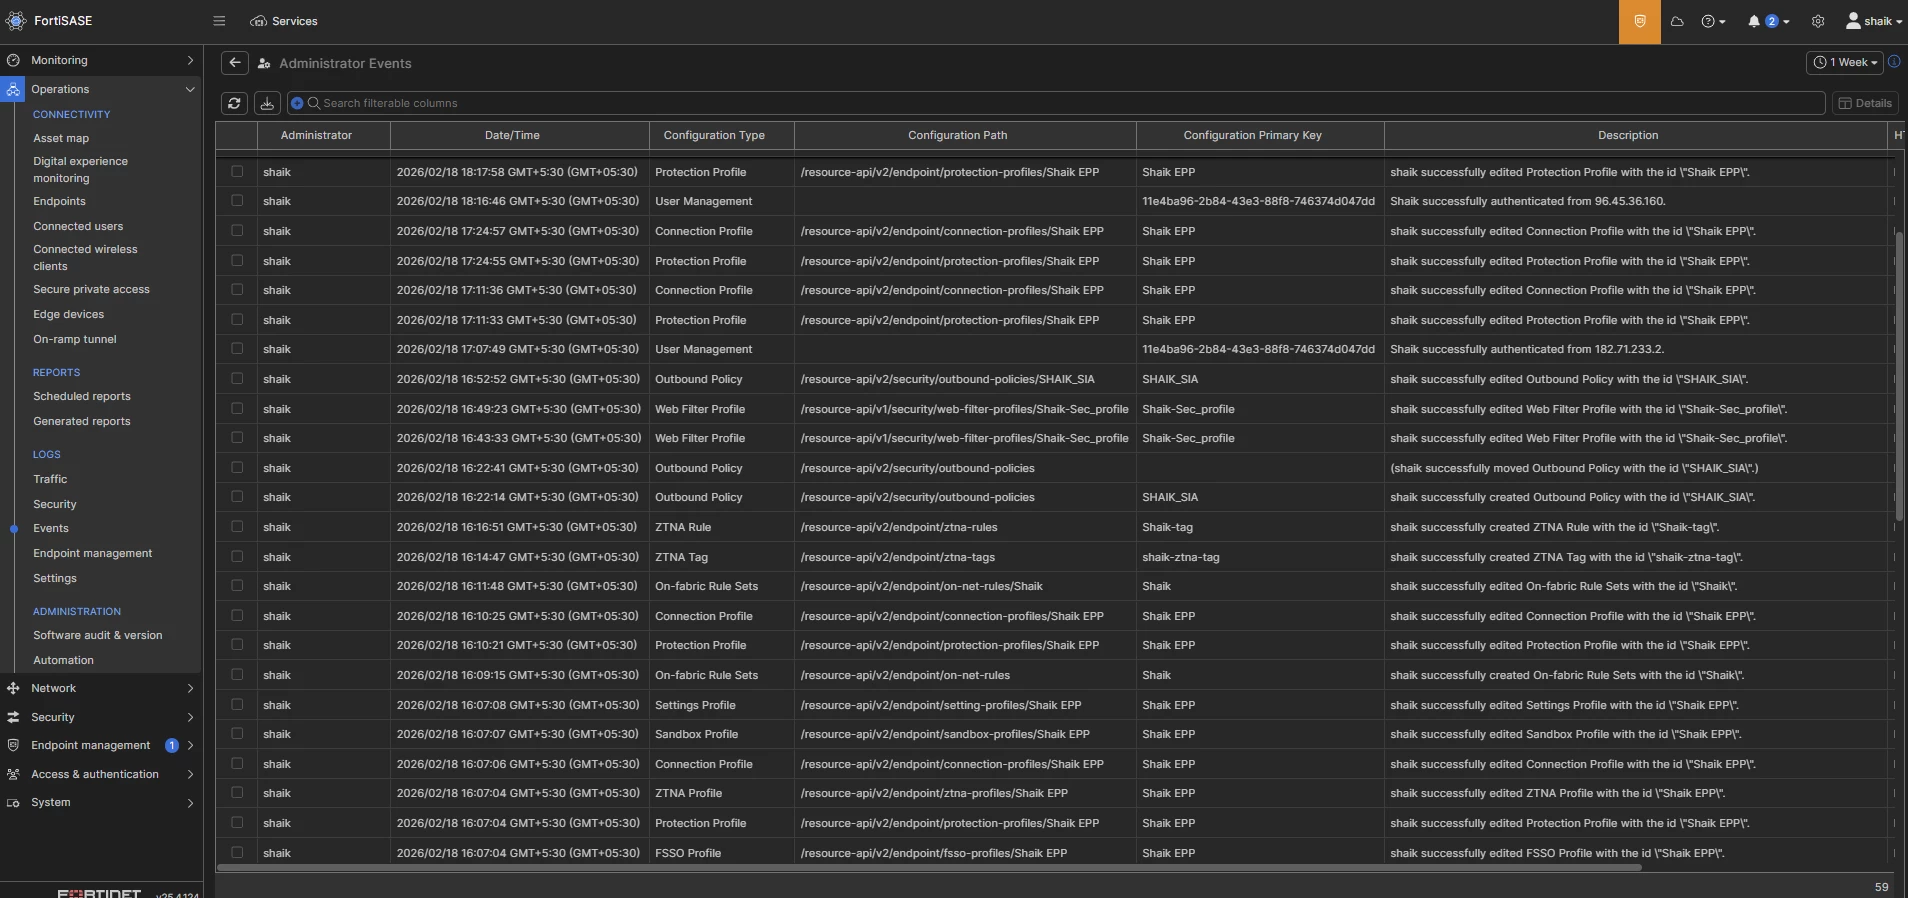The height and width of the screenshot is (898, 1908).
Task: Open the 1 Week time range dropdown
Action: pos(1845,62)
